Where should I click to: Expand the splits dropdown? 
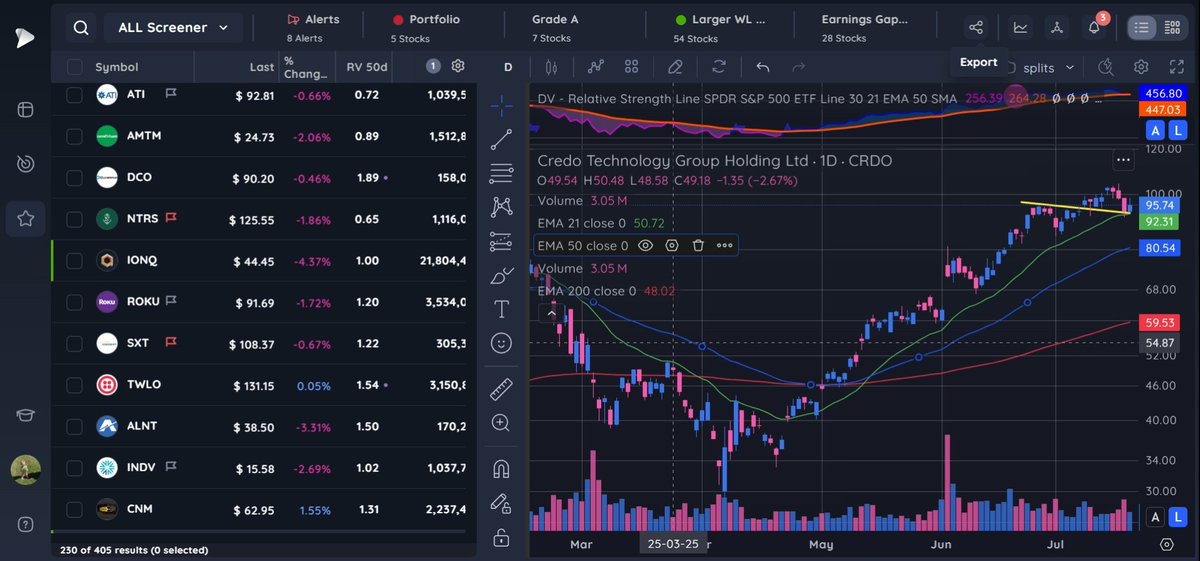point(1049,67)
